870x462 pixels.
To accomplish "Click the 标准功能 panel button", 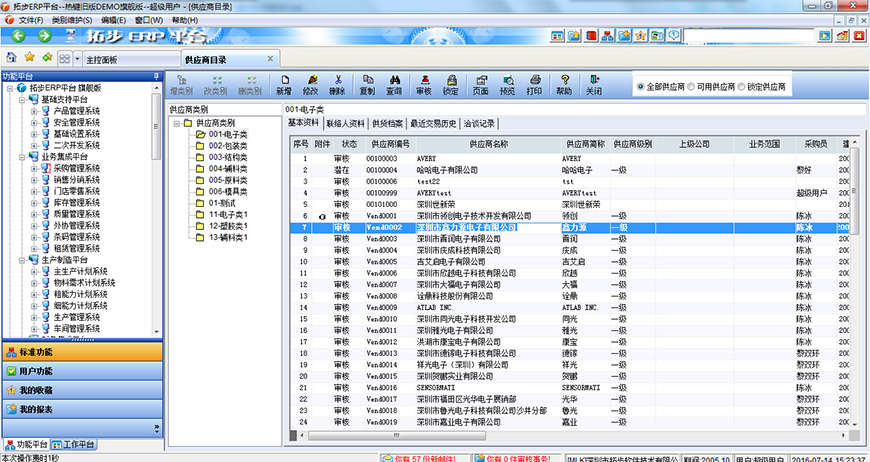I will (x=80, y=352).
